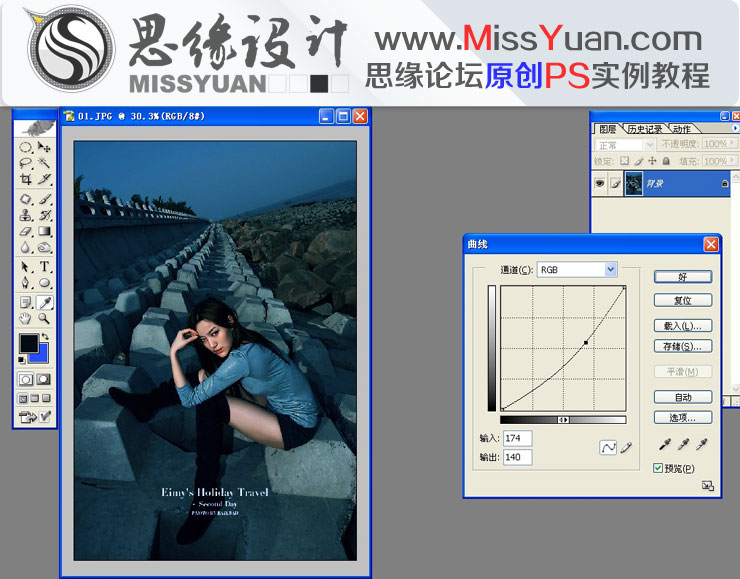Select the Move tool
Image resolution: width=740 pixels, height=579 pixels.
[44, 147]
